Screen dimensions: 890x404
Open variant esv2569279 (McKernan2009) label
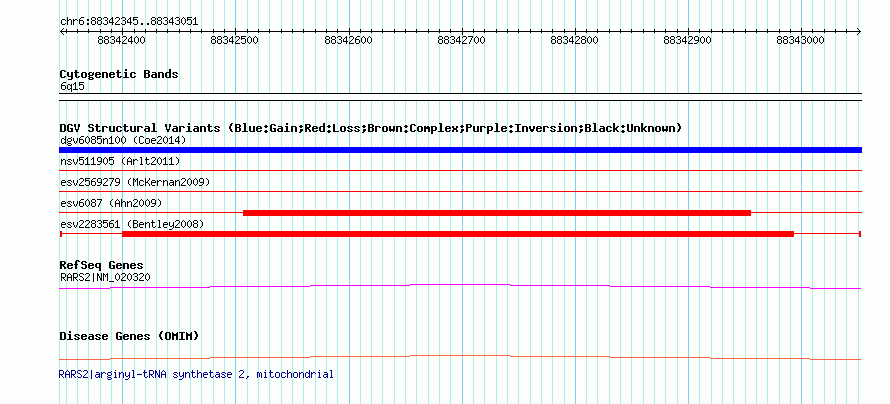(135, 182)
